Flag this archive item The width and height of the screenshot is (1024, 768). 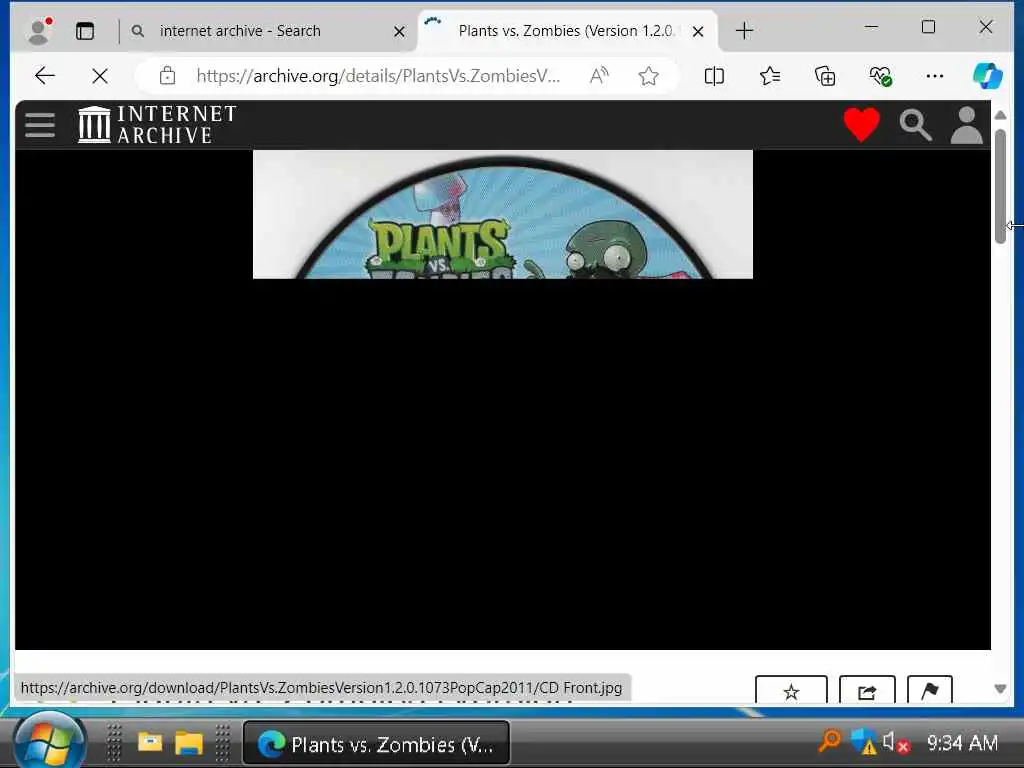pyautogui.click(x=929, y=691)
